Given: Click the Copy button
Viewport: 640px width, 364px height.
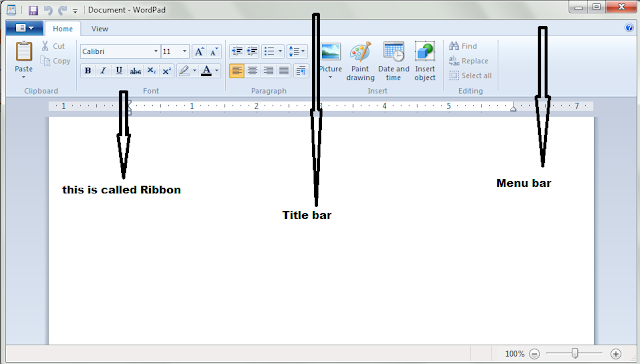Looking at the screenshot, I should point(56,61).
